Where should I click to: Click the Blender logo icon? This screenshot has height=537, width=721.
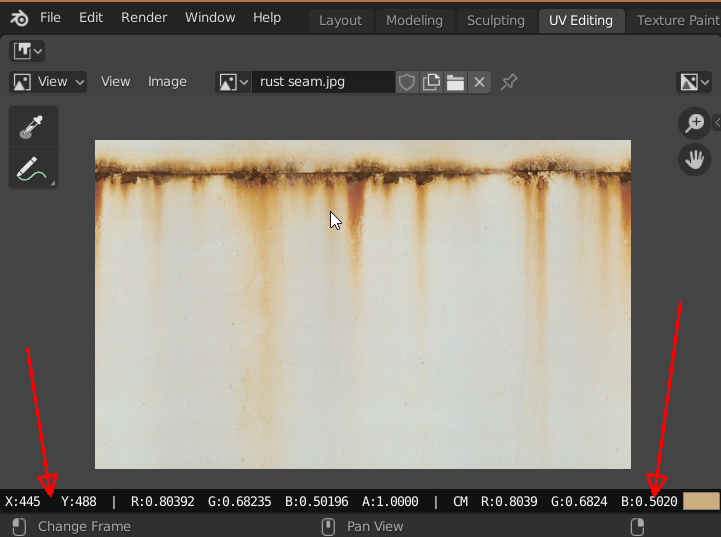pyautogui.click(x=19, y=18)
